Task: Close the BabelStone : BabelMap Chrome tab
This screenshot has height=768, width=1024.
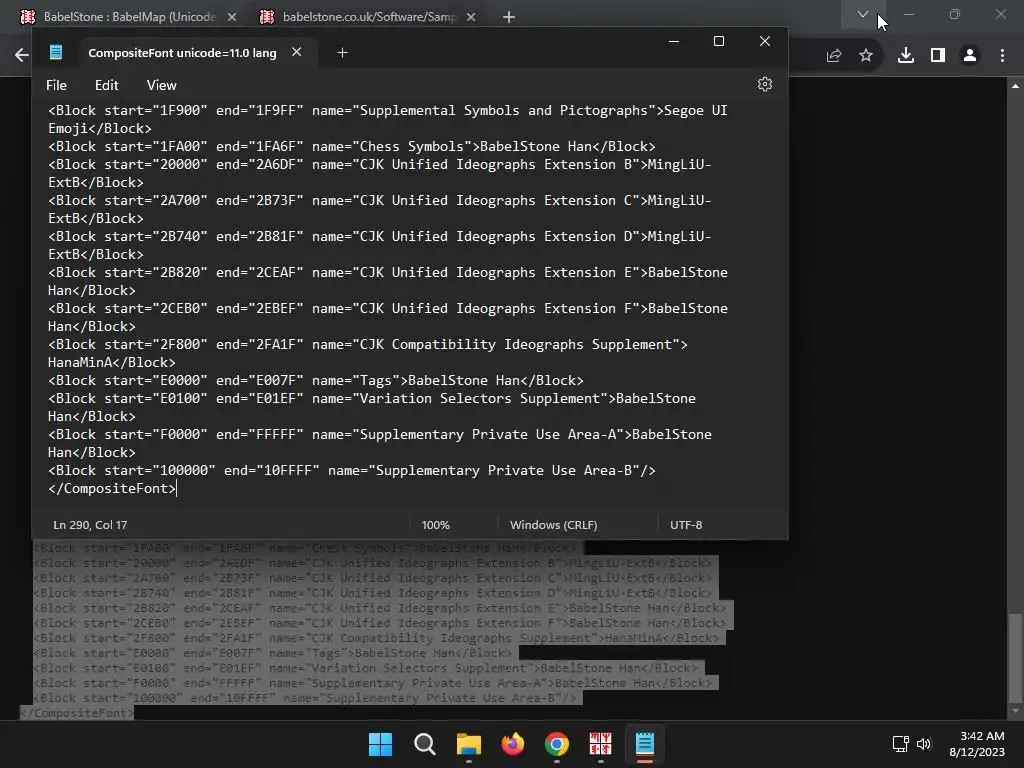Action: [232, 17]
